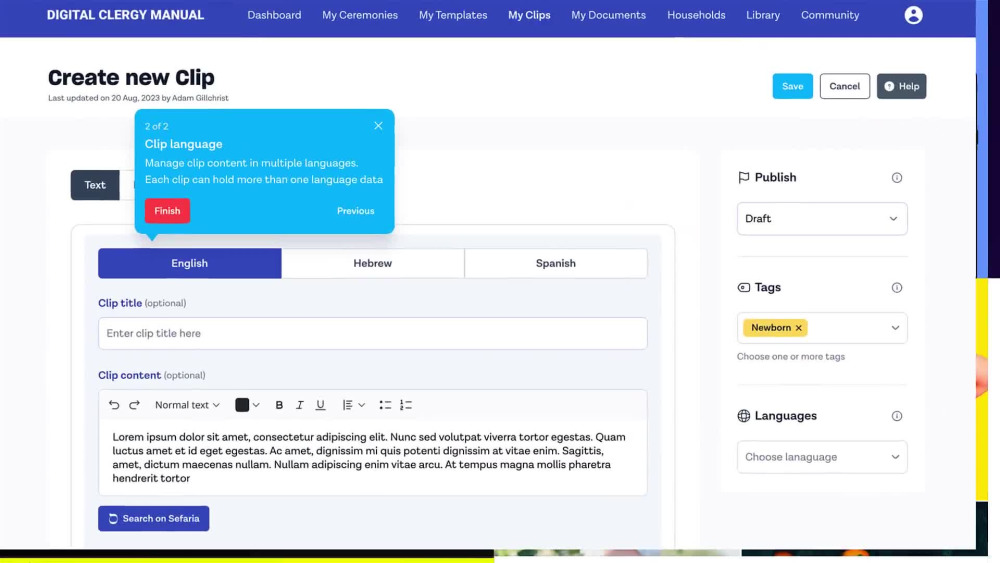Screen dimensions: 1000x563
Task: Open the Help button
Action: click(x=901, y=86)
